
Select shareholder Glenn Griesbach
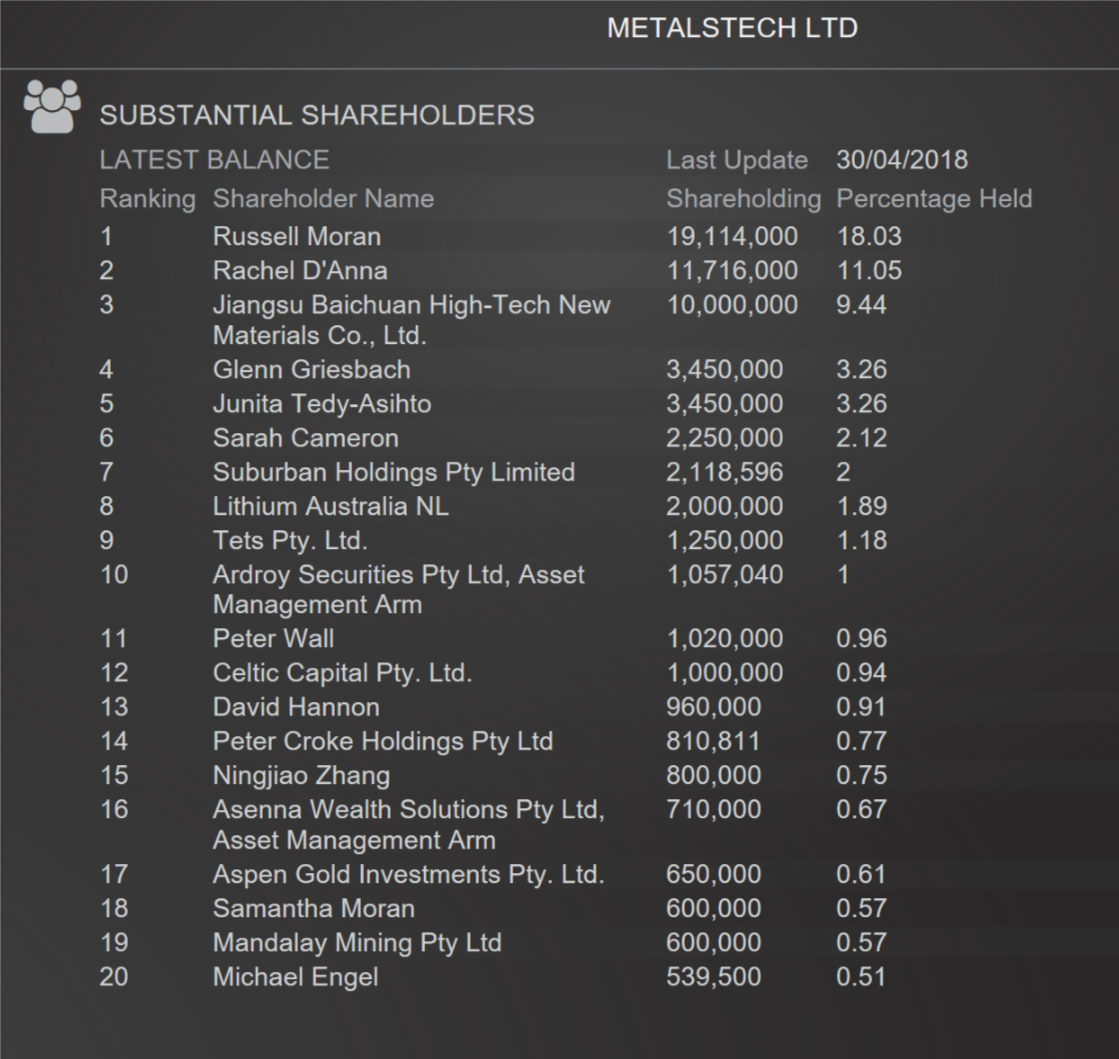(312, 370)
